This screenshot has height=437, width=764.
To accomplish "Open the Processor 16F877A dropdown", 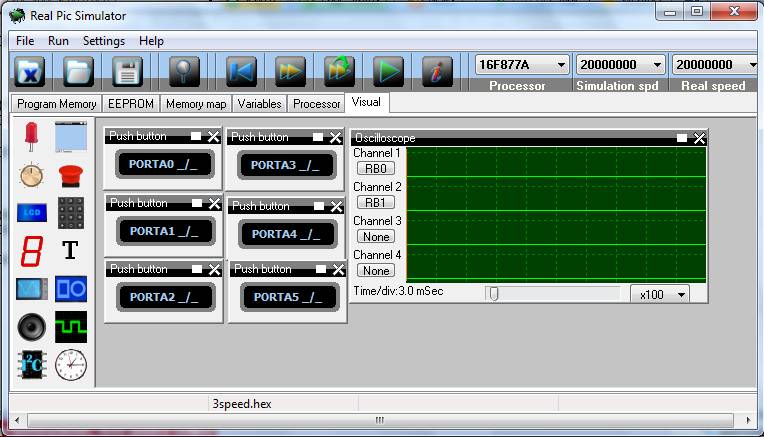I will (x=522, y=65).
